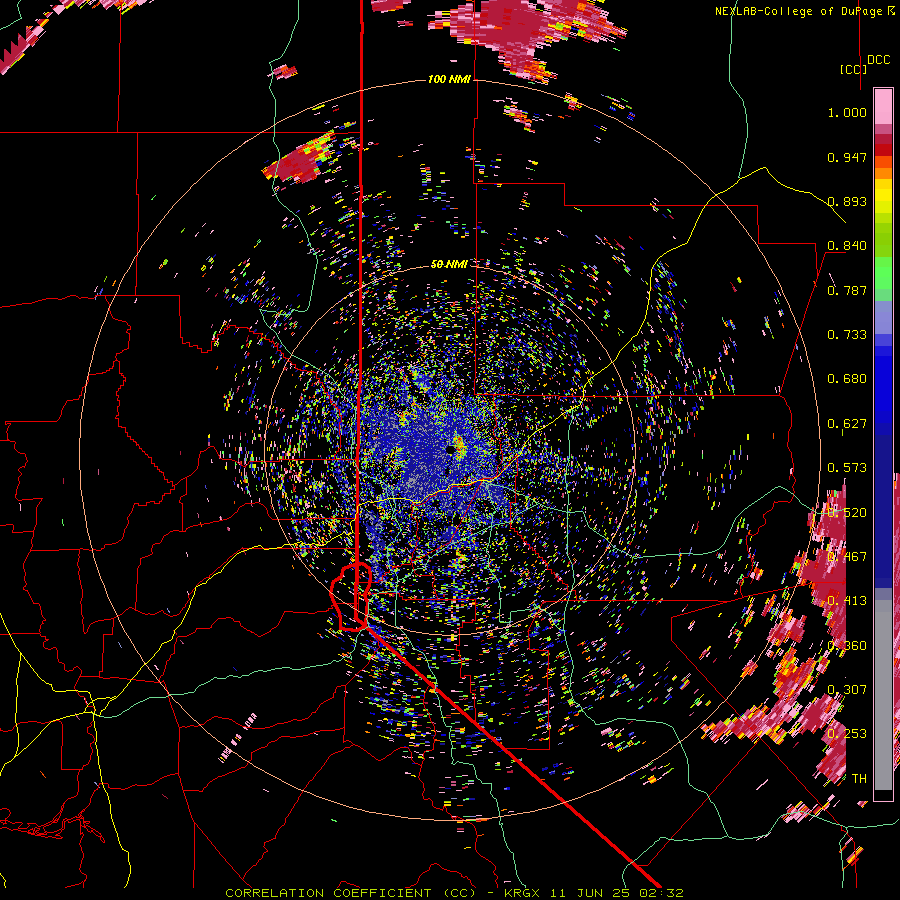The width and height of the screenshot is (900, 900).
Task: Click the 0.893 scale value
Action: click(847, 201)
